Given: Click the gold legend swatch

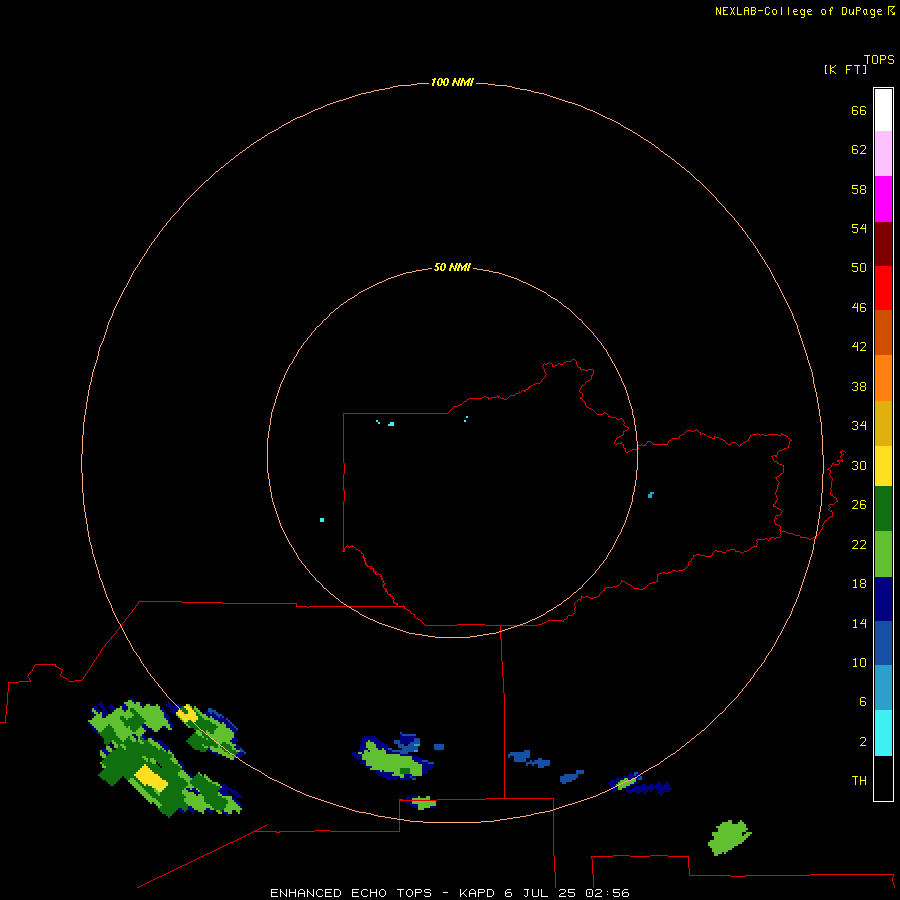Looking at the screenshot, I should [883, 424].
